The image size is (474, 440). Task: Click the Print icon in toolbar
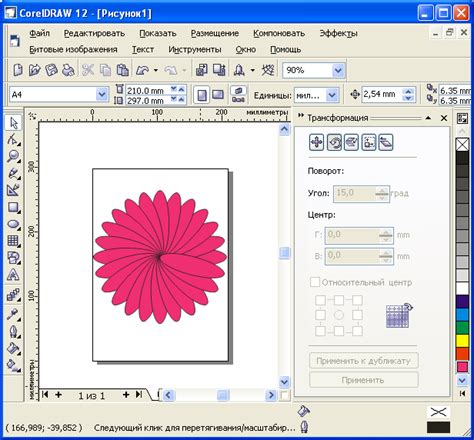69,70
